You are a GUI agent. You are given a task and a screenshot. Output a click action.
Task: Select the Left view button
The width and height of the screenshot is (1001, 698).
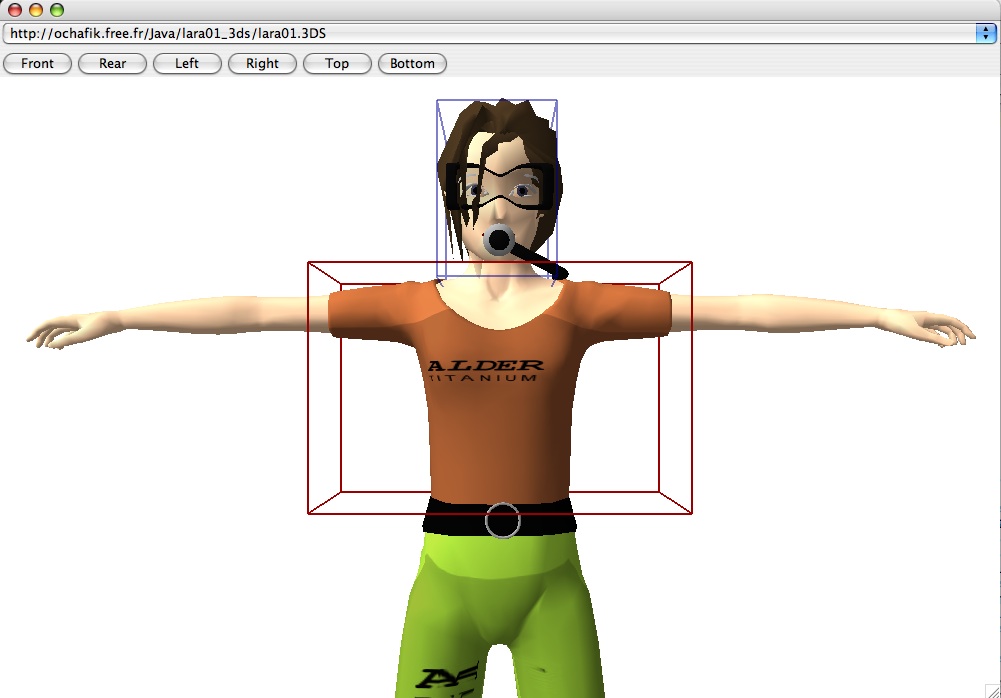click(x=187, y=63)
